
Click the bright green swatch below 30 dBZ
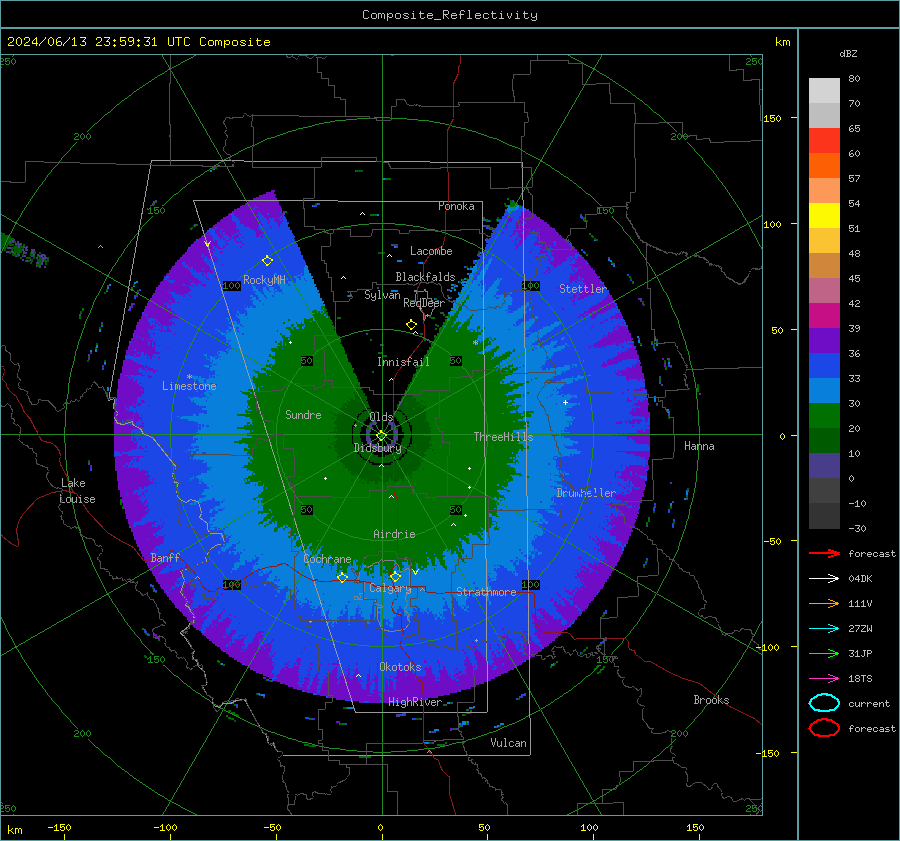pyautogui.click(x=824, y=416)
